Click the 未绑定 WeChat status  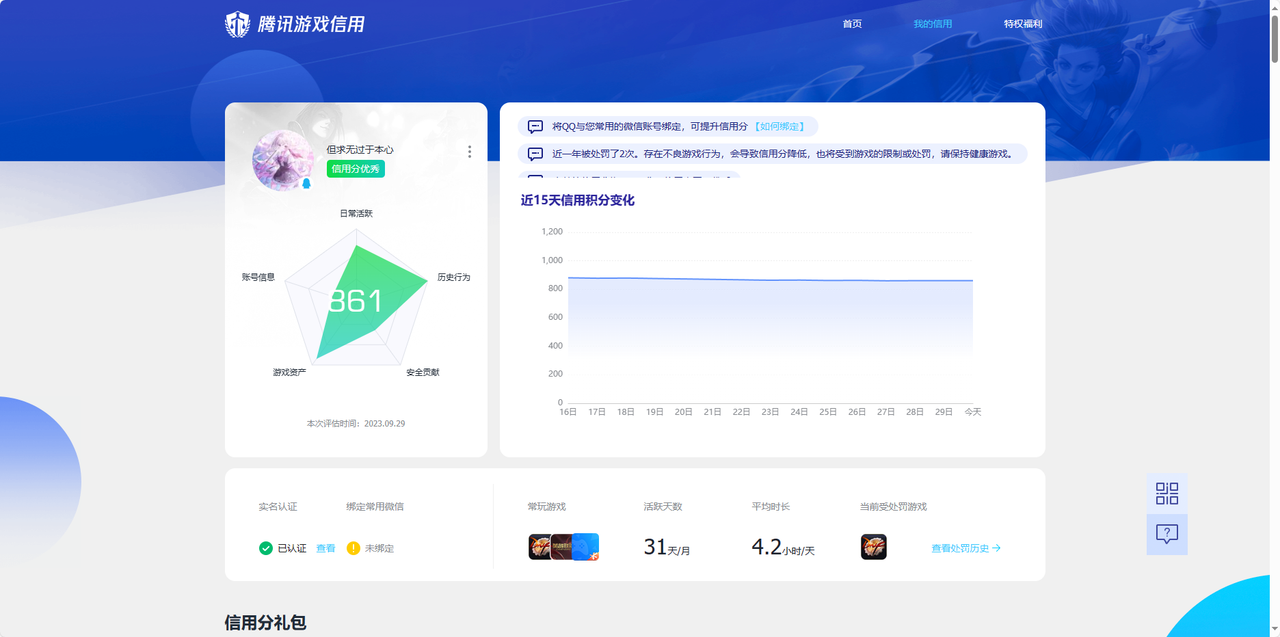379,548
